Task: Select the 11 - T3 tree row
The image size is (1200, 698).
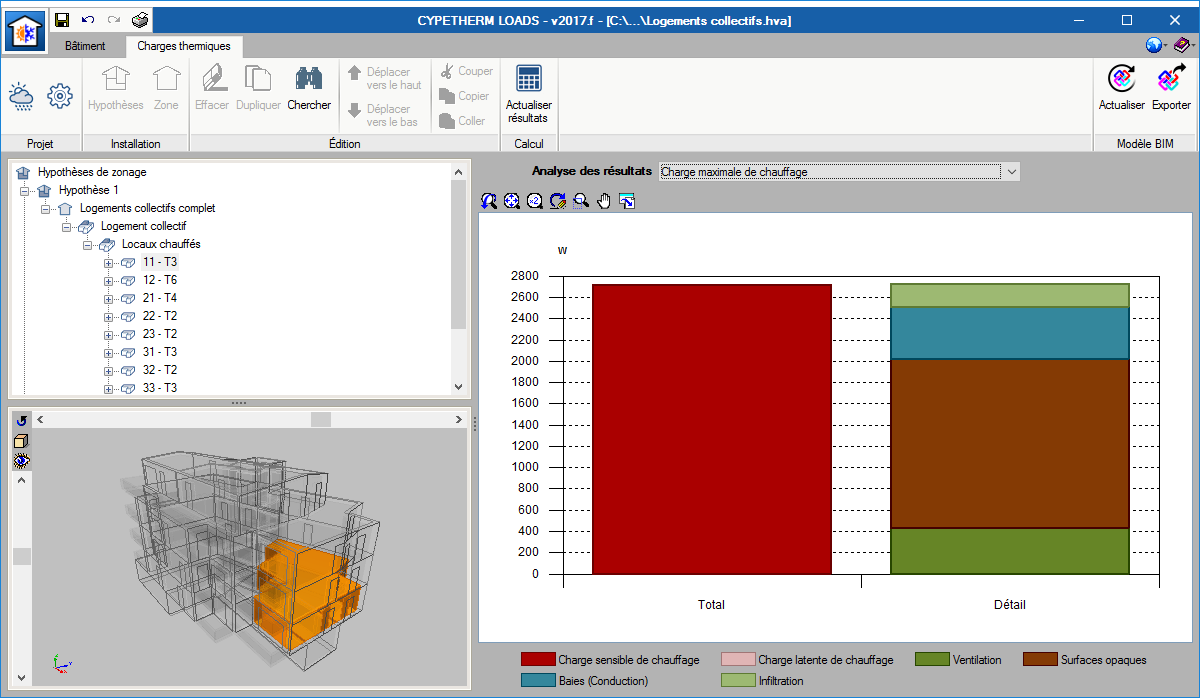Action: click(159, 262)
